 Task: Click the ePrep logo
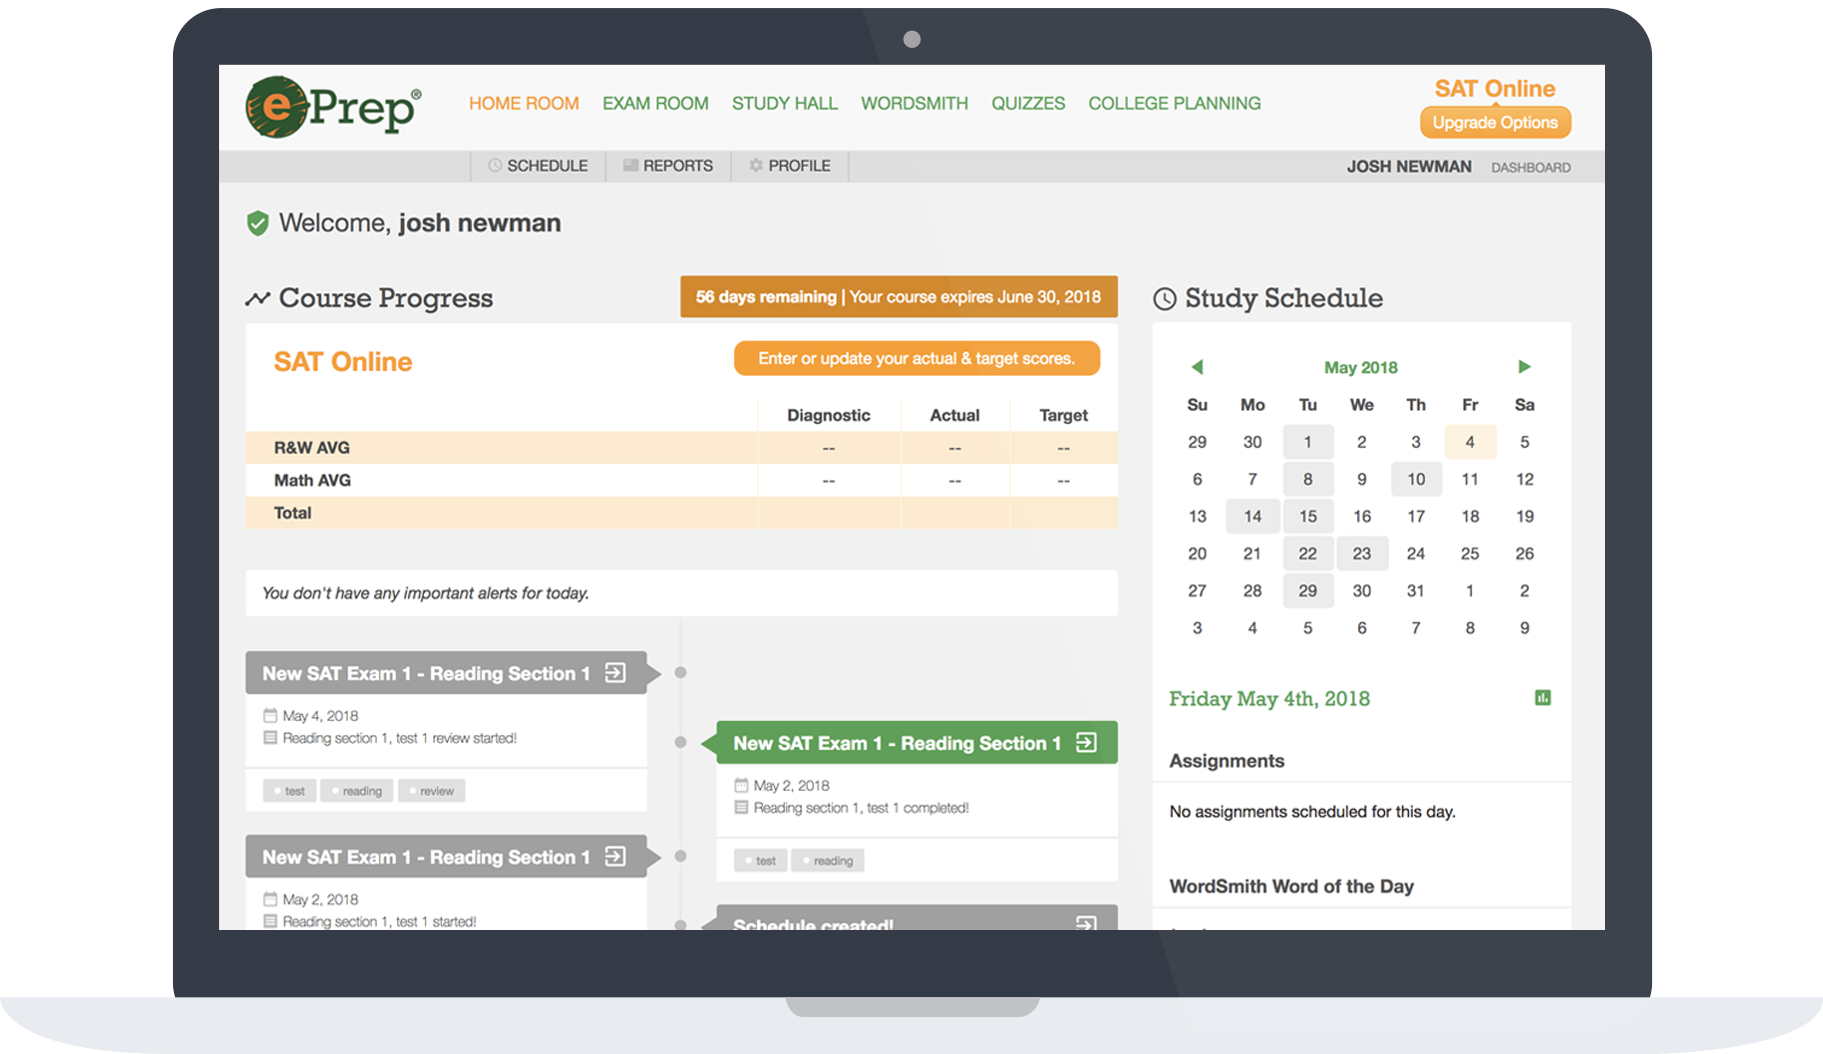point(333,107)
